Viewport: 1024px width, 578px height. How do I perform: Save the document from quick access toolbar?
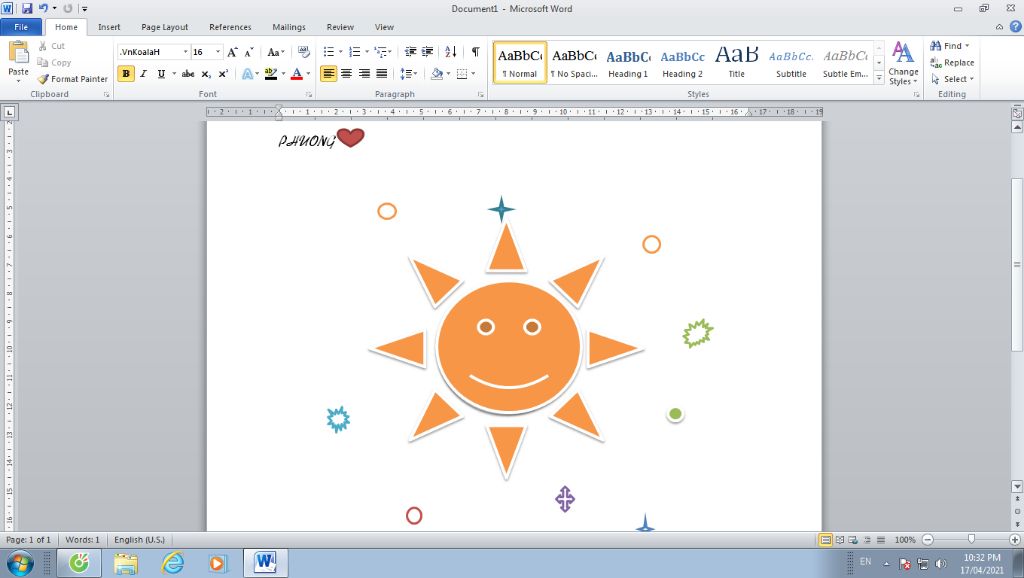27,8
